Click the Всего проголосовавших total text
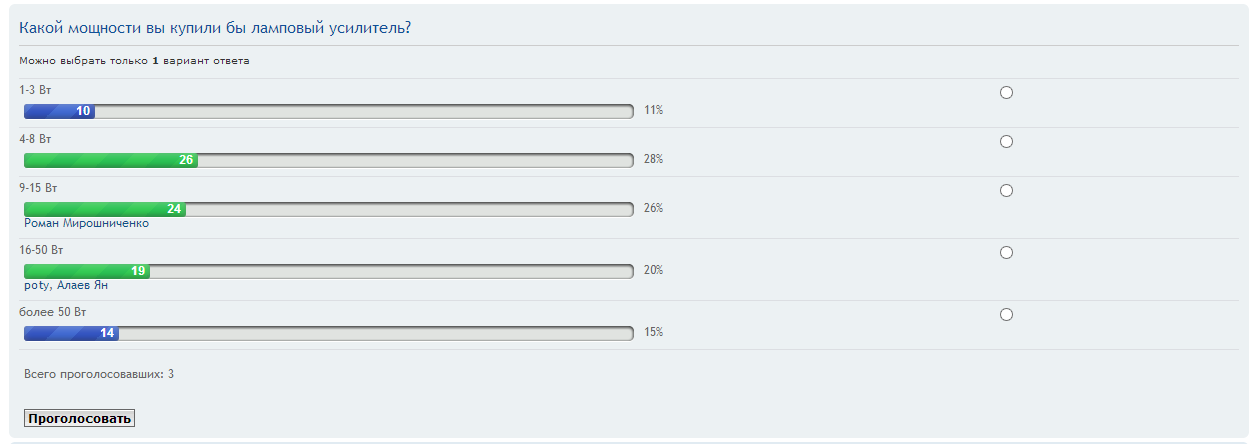The width and height of the screenshot is (1259, 444). [99, 374]
